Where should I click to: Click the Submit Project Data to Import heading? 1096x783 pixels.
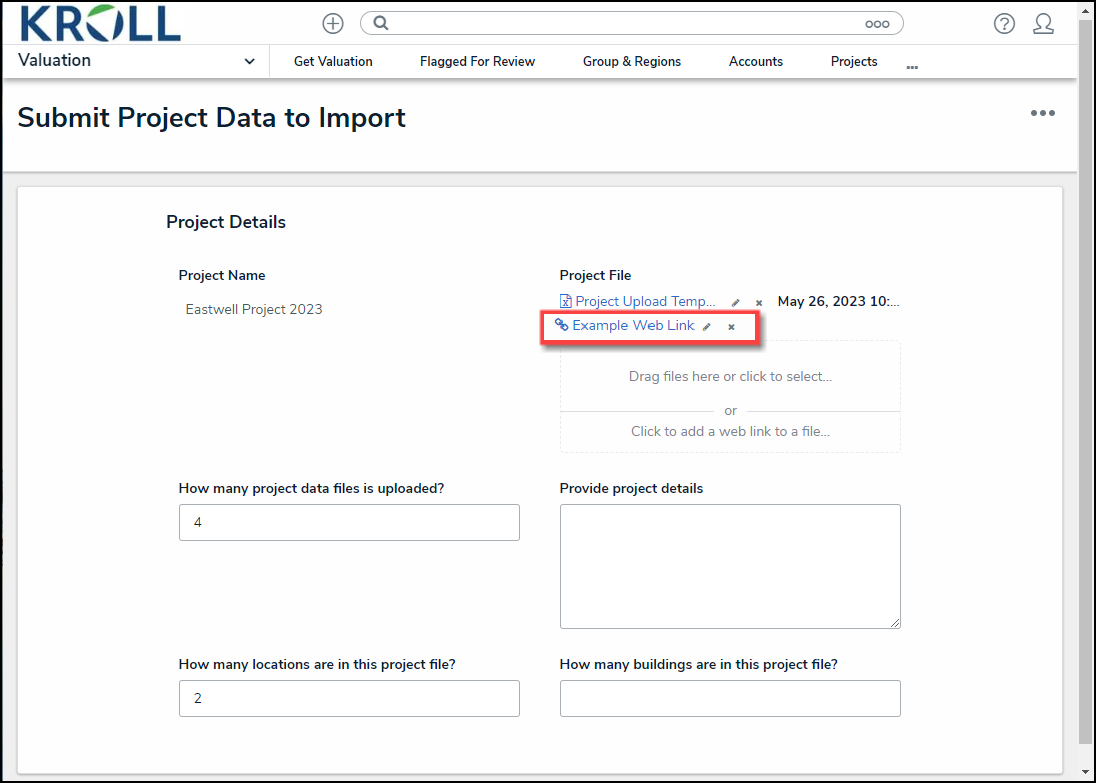[211, 117]
